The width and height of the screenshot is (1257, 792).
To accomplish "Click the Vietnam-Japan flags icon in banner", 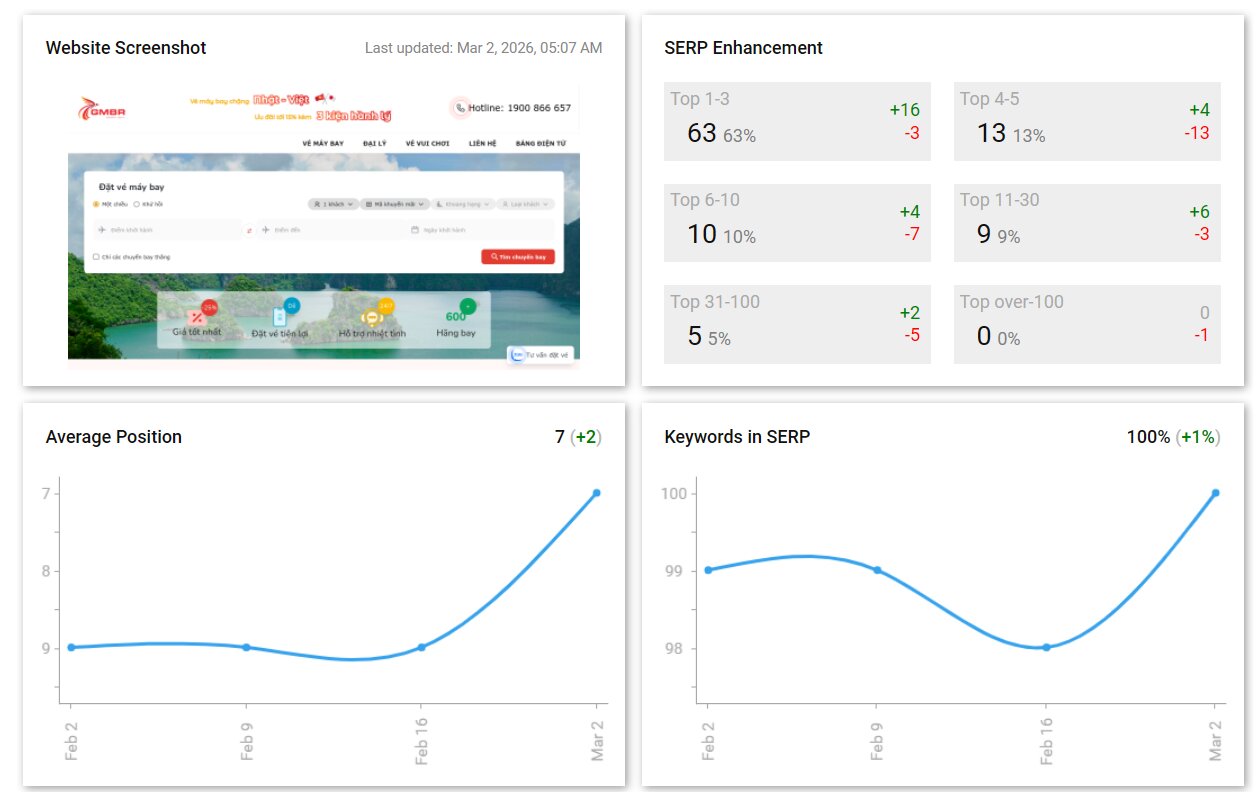I will [x=324, y=98].
